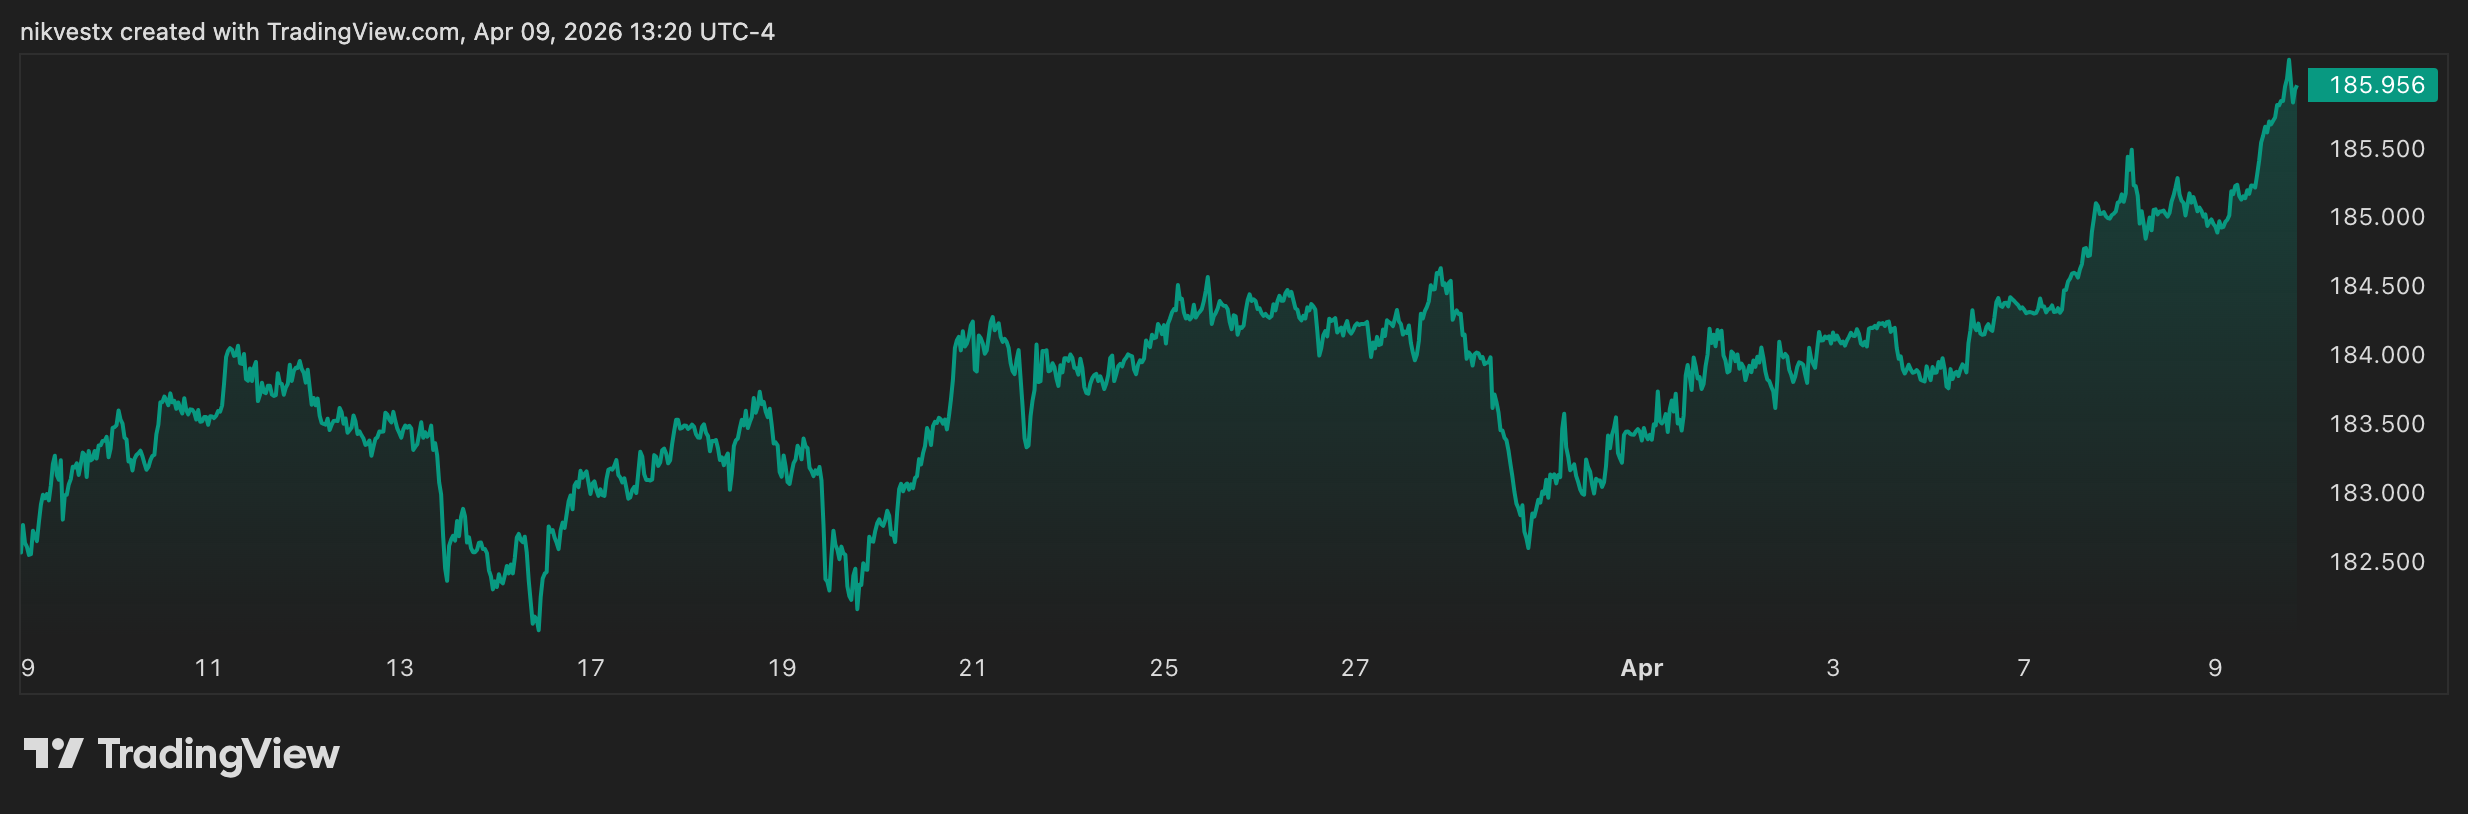Click date label 25 on time axis
Screen dimensions: 2468x814
[x=1164, y=668]
